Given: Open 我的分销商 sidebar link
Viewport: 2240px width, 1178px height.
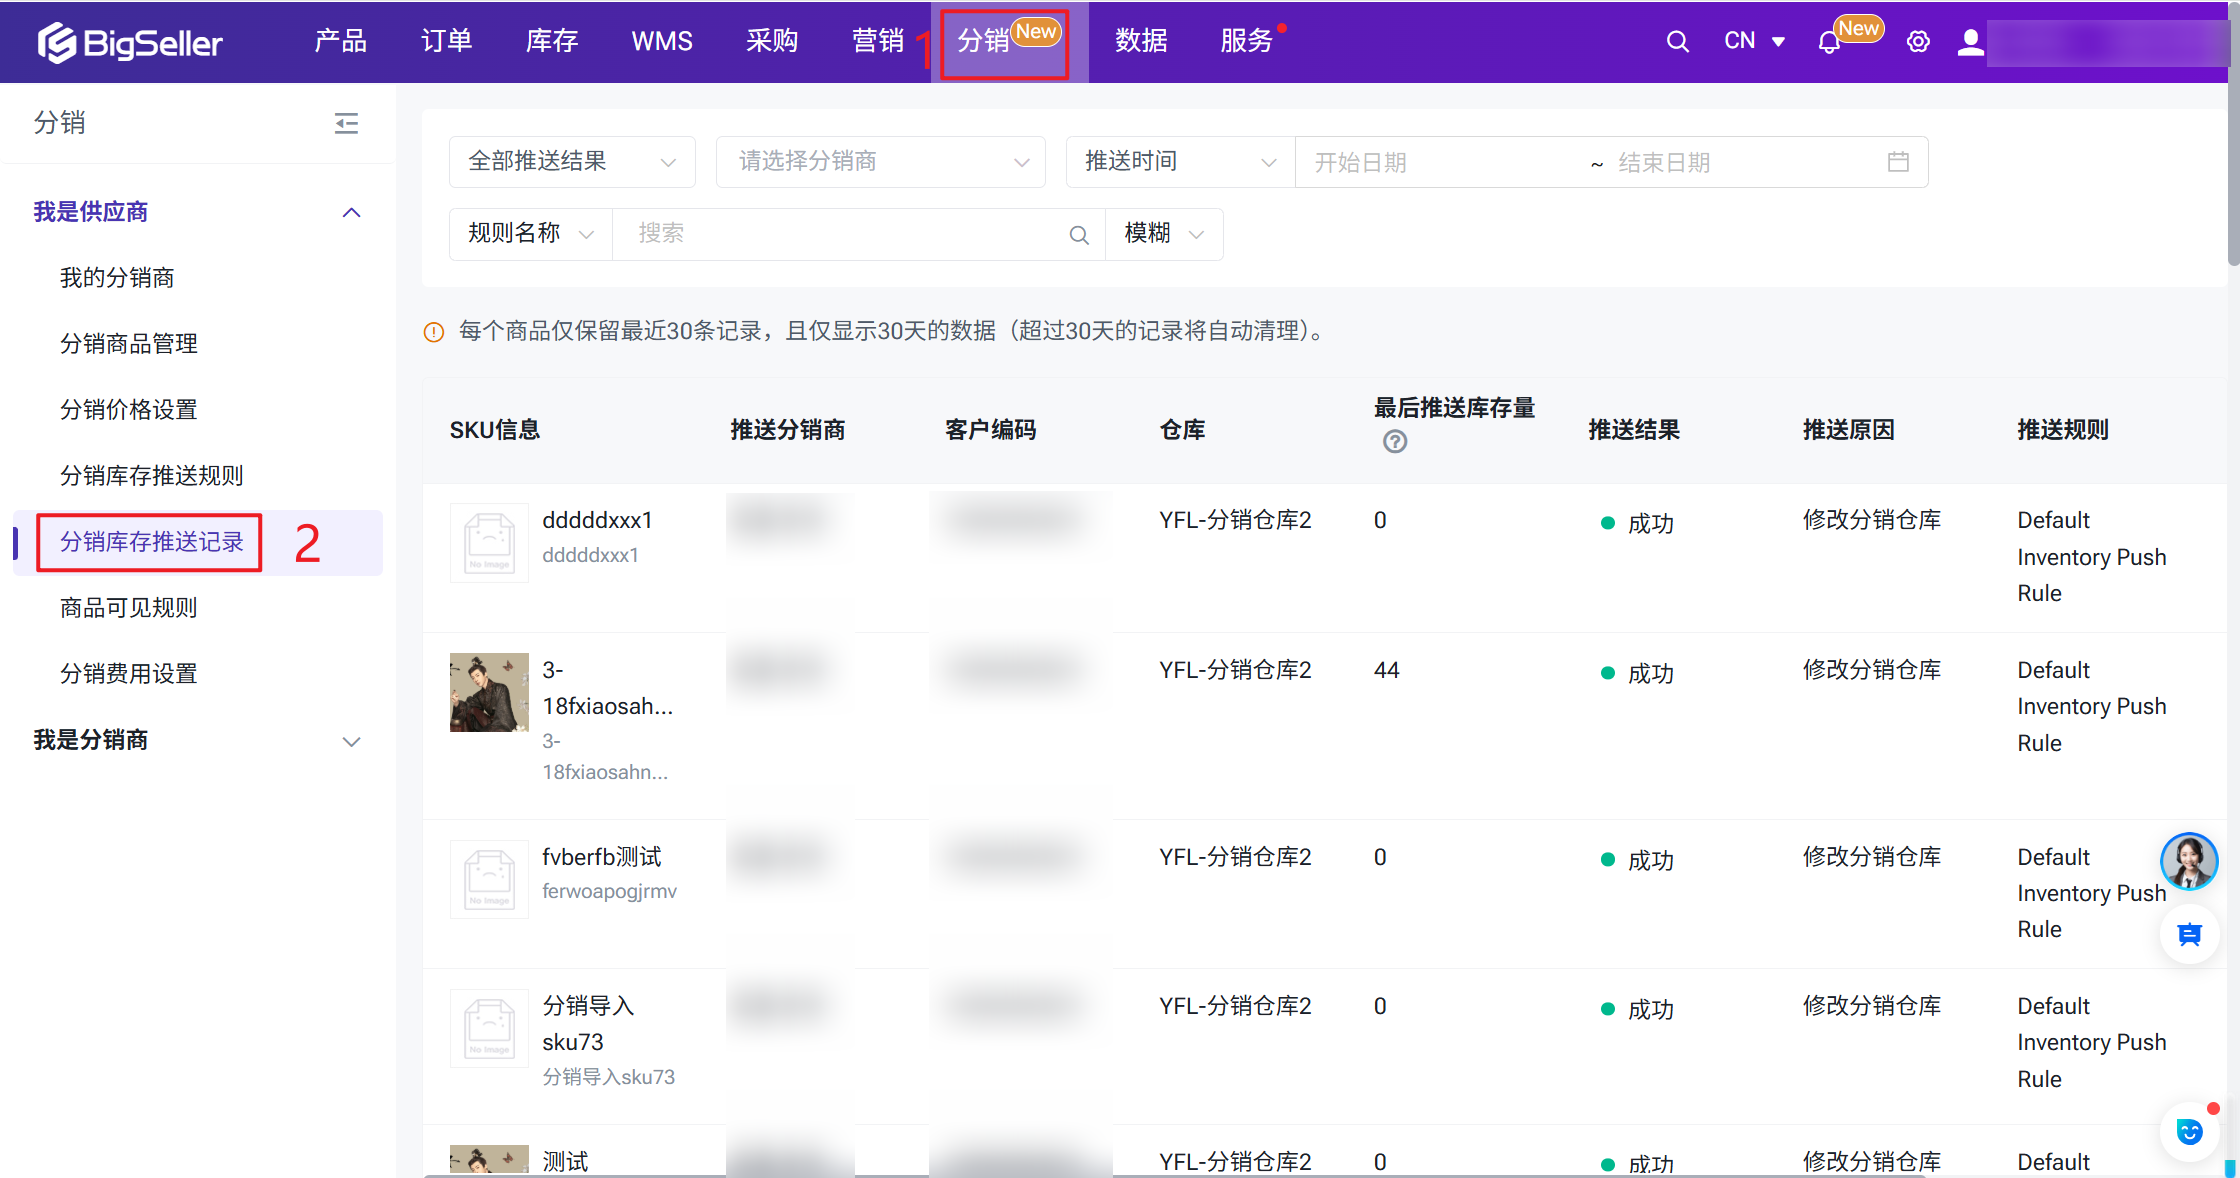Looking at the screenshot, I should (117, 278).
